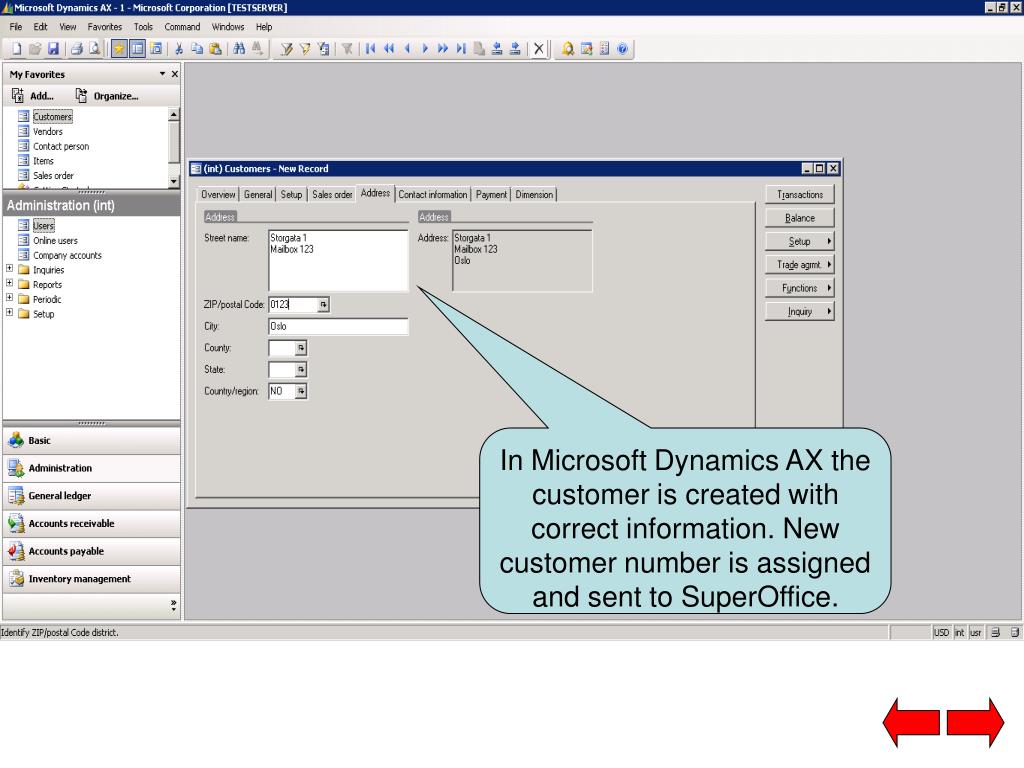The image size is (1024, 768).
Task: Click the Find binoculars icon
Action: point(239,49)
